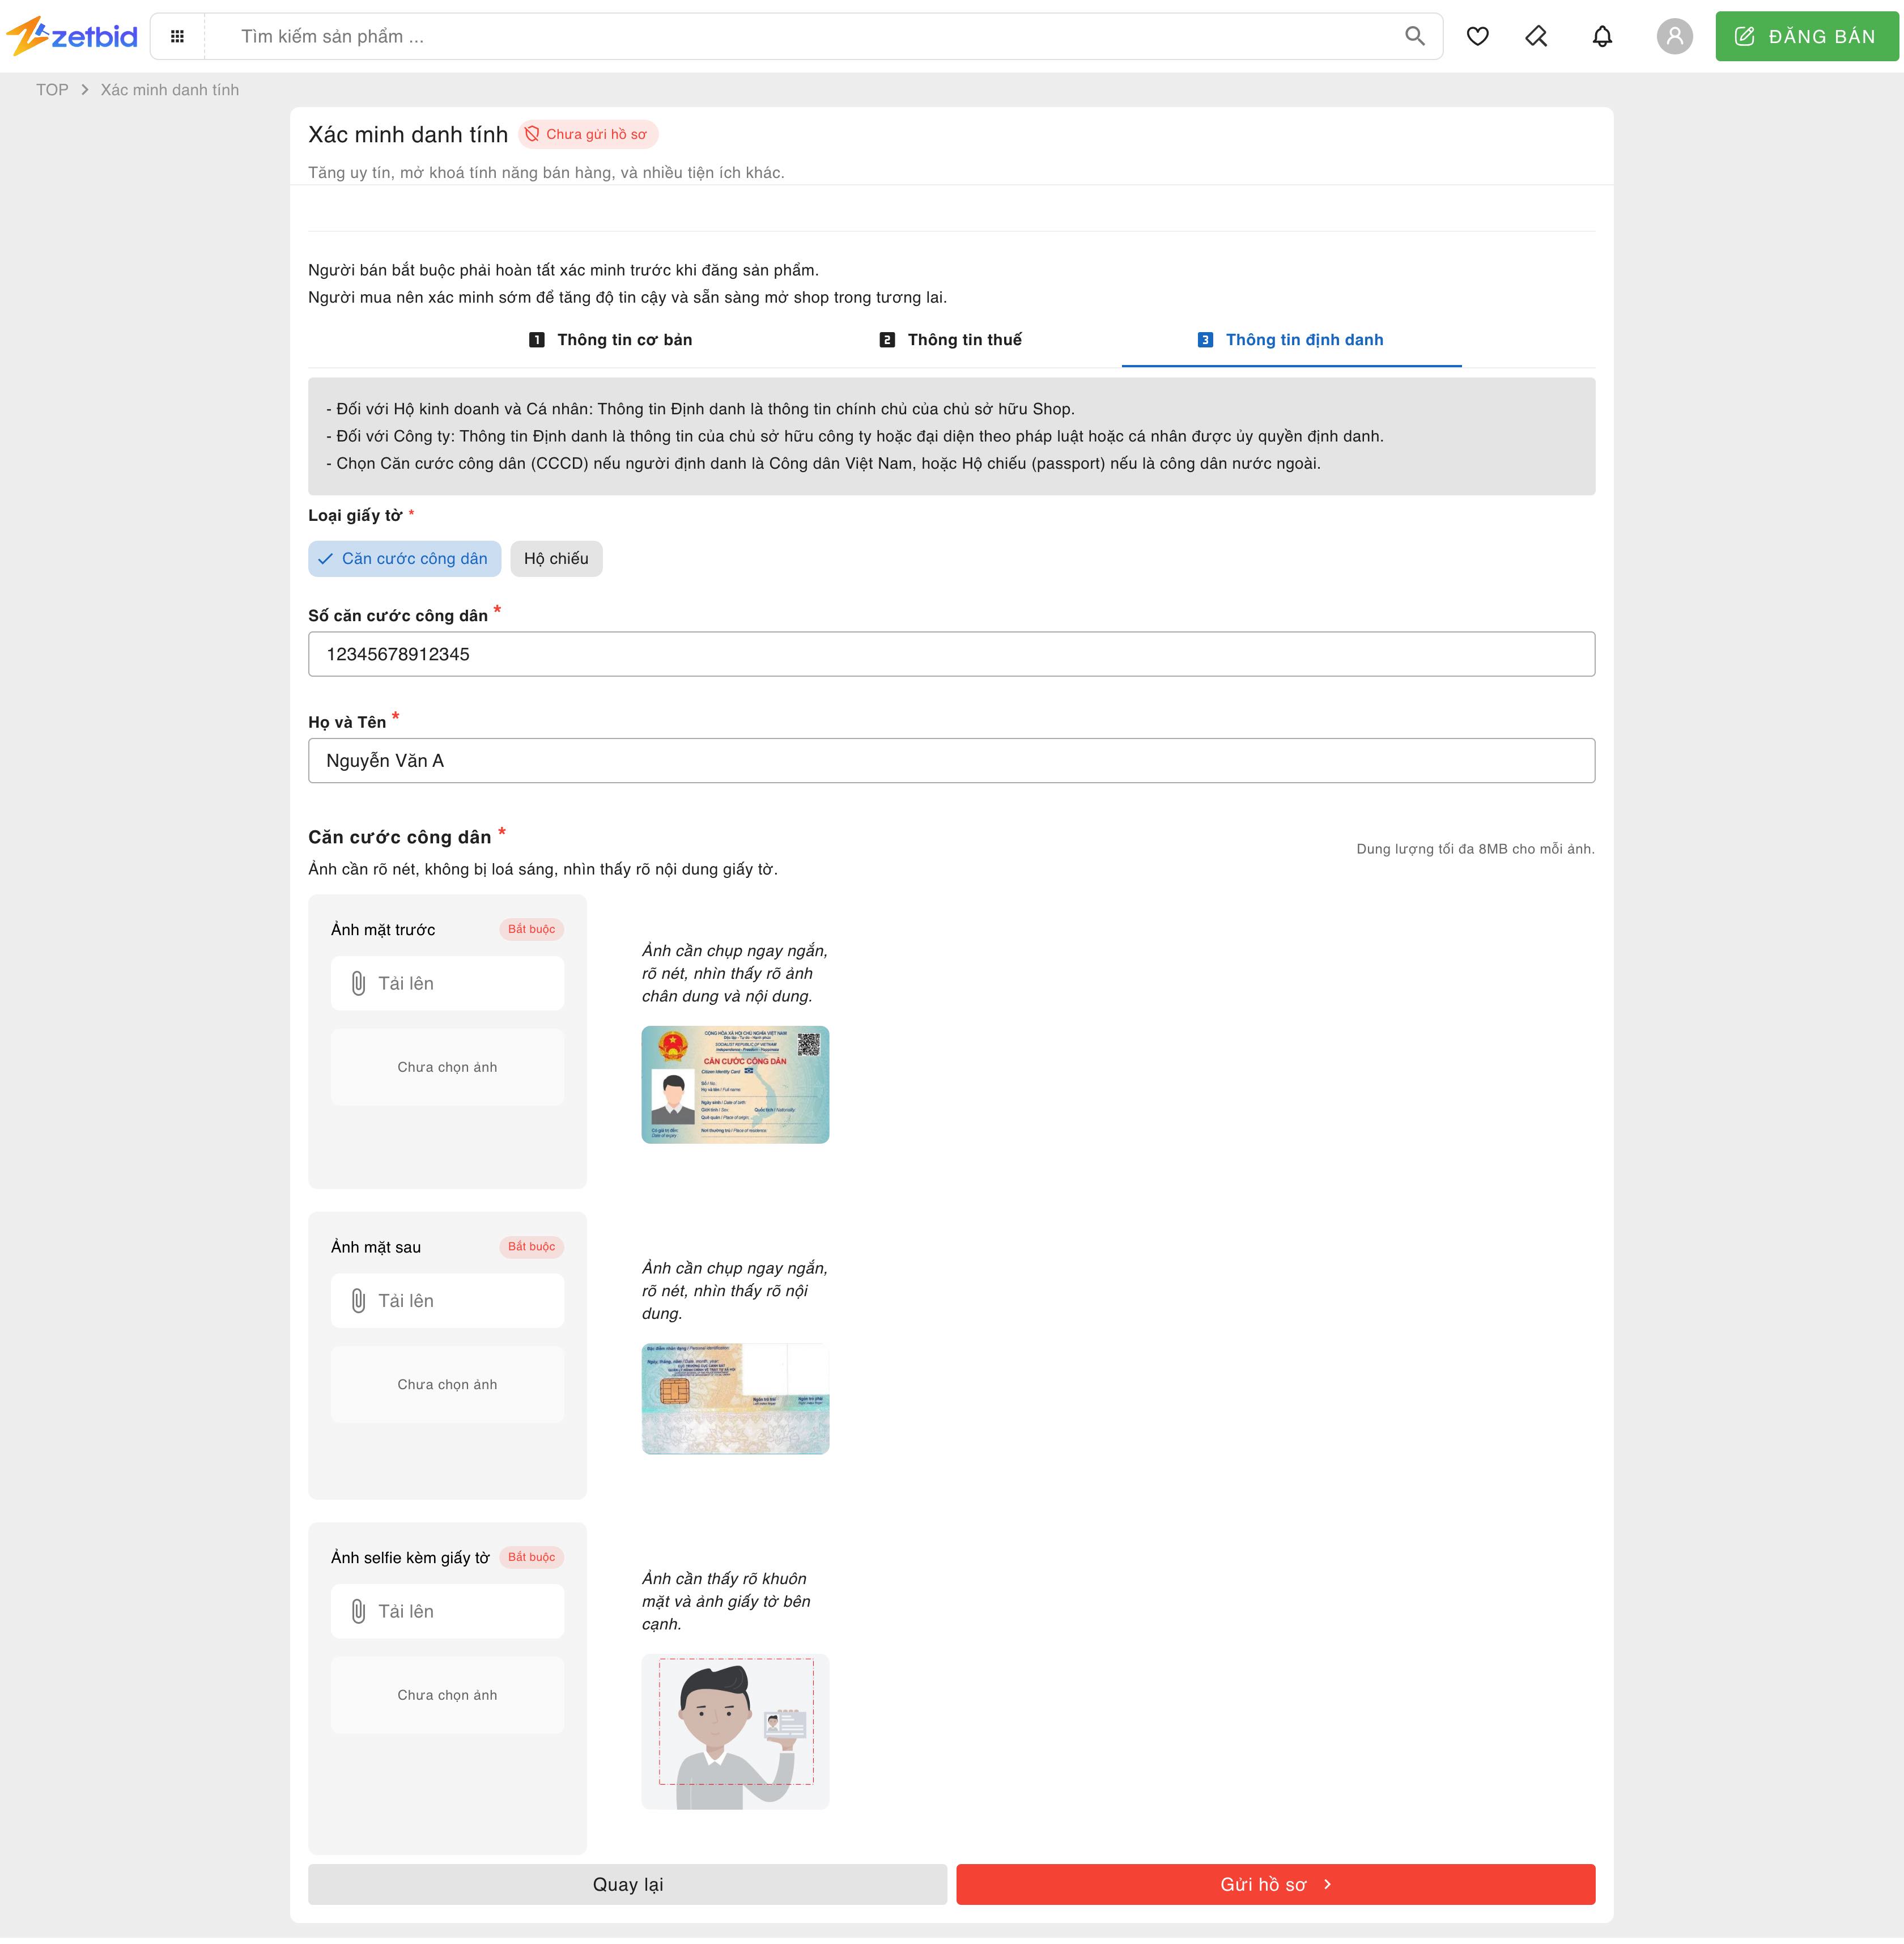1904x1944 pixels.
Task: Click Chưa chọn ảnh placeholder for selfie
Action: click(447, 1696)
